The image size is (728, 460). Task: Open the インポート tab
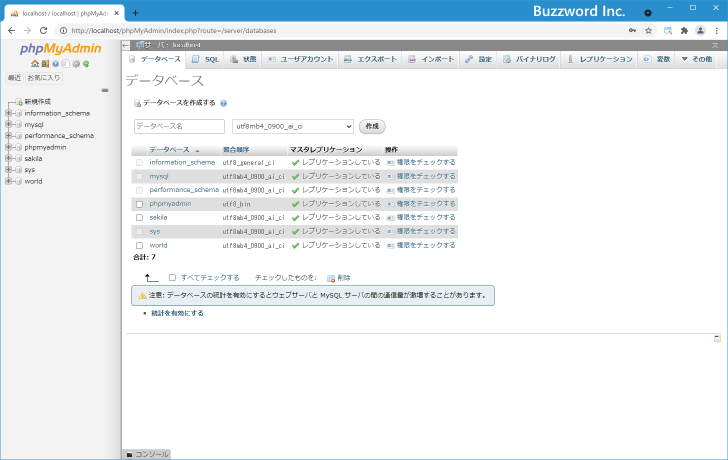431,59
